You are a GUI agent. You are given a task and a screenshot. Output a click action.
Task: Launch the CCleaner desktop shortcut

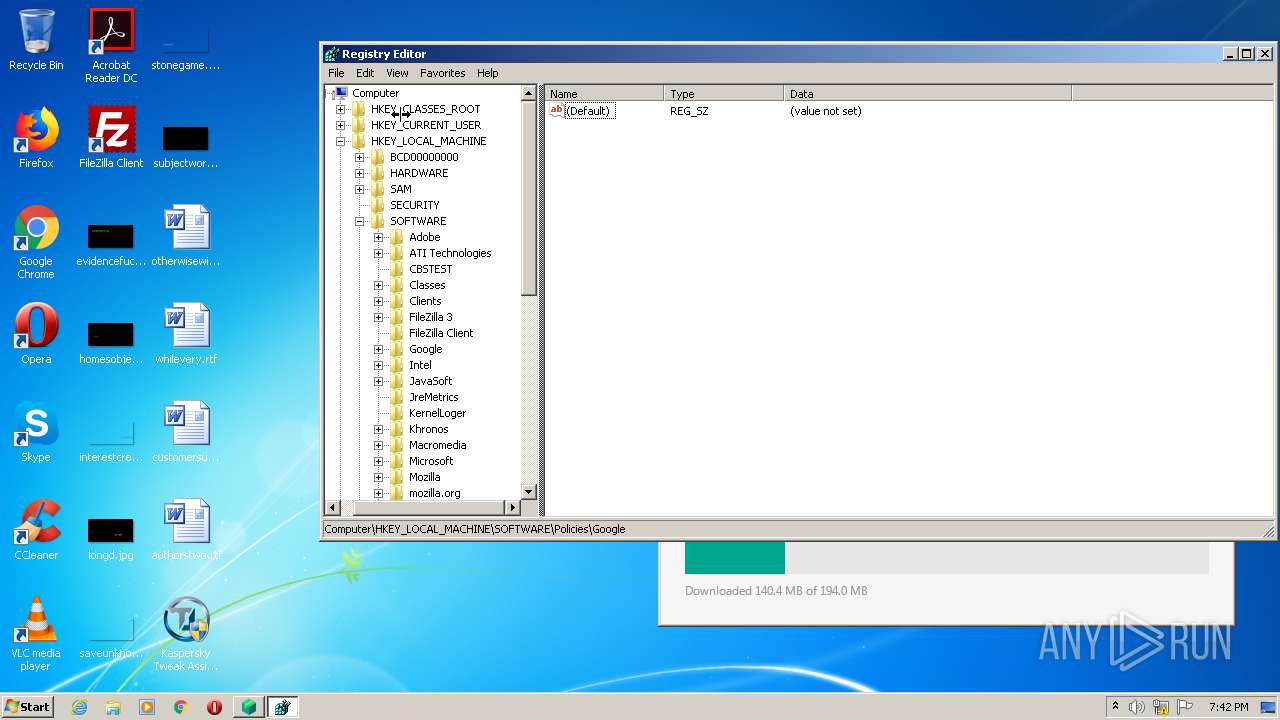point(36,529)
